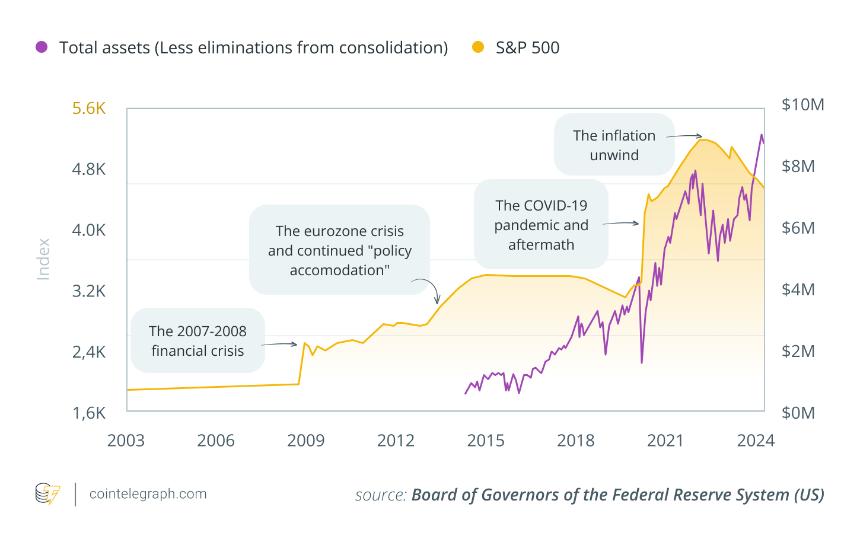This screenshot has width=860, height=542.
Task: Click the yellow S&P 500 legend dot
Action: point(476,47)
